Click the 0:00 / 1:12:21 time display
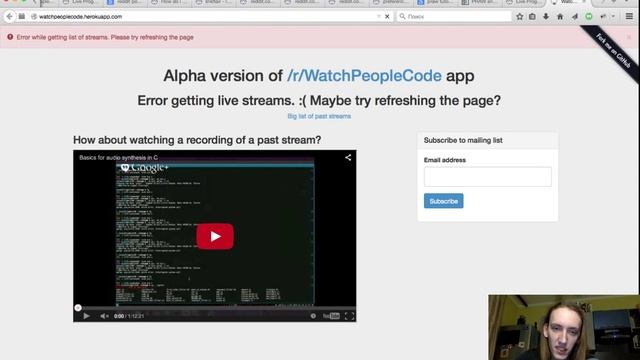Screen dimensions: 640x360 click(129, 316)
